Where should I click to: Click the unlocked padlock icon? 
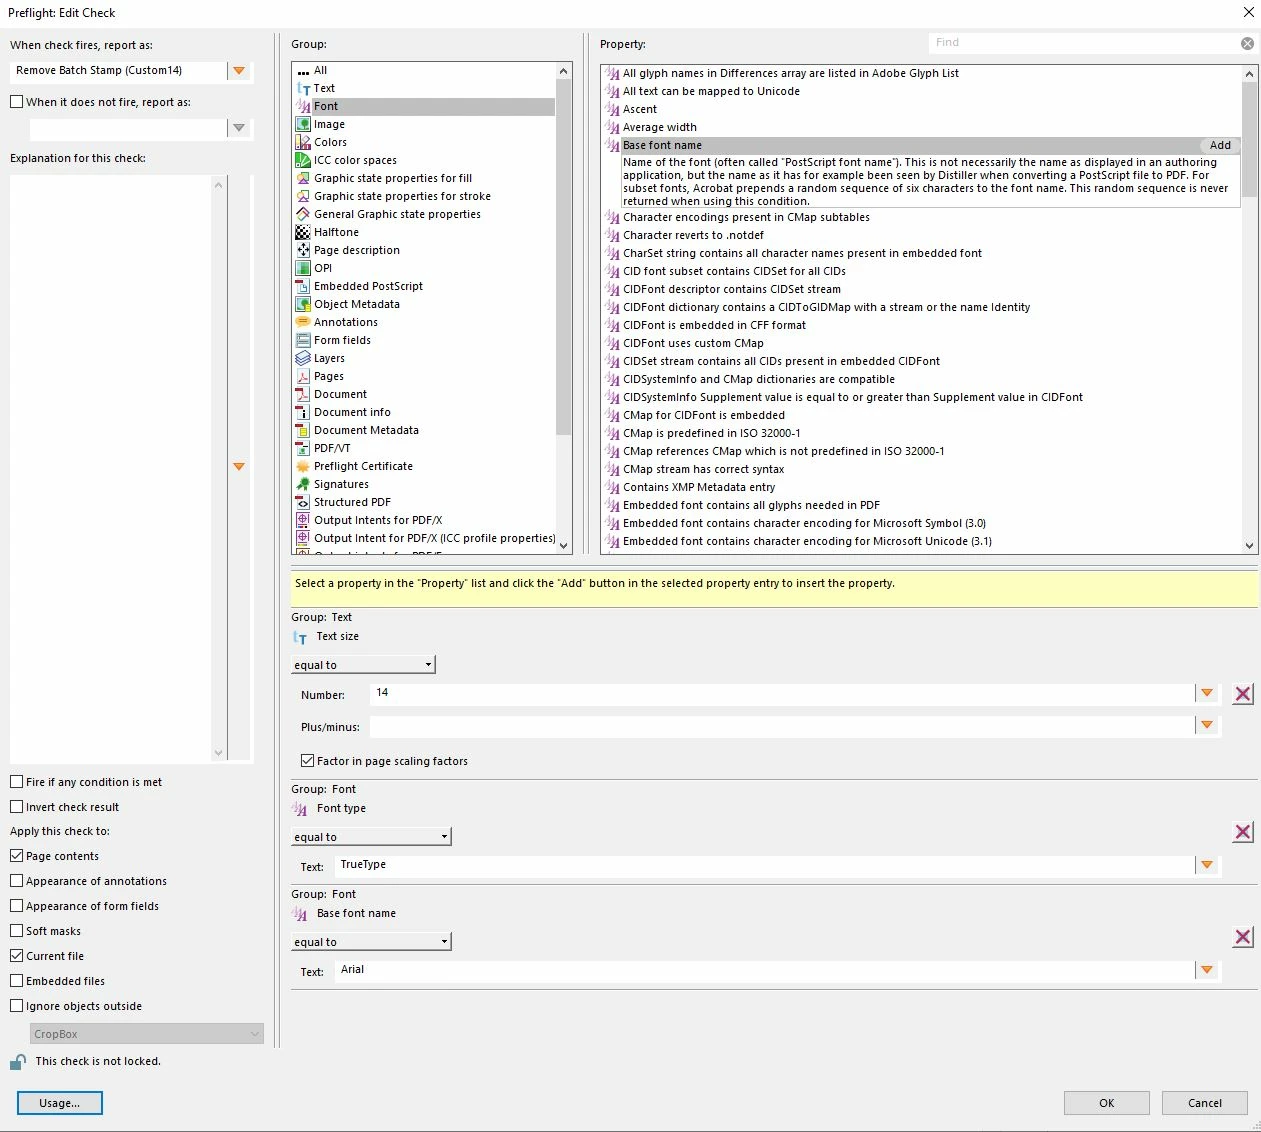[18, 1062]
